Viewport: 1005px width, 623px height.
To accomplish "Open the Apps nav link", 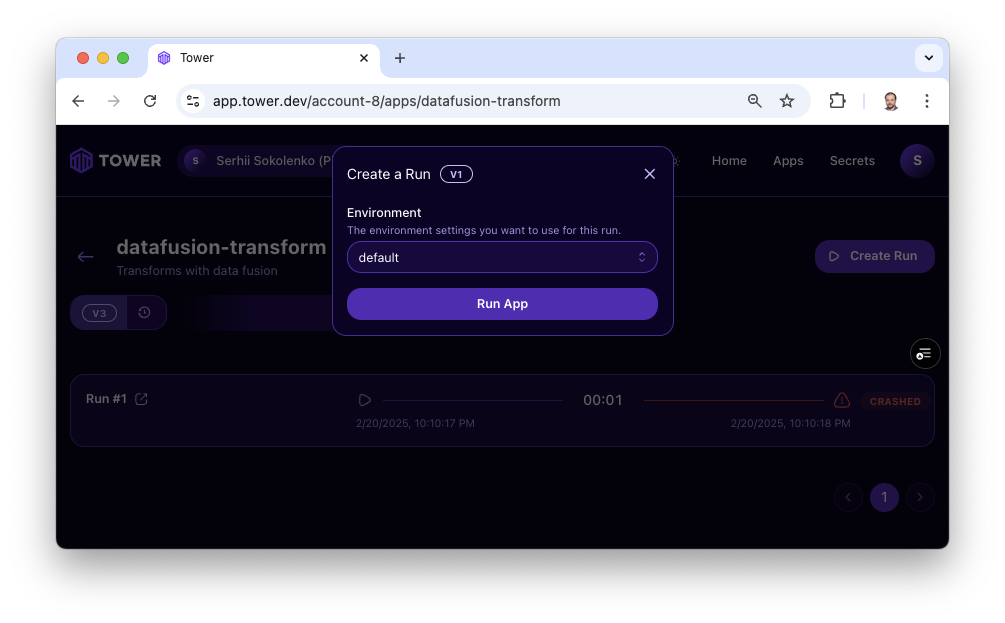I will tap(788, 161).
